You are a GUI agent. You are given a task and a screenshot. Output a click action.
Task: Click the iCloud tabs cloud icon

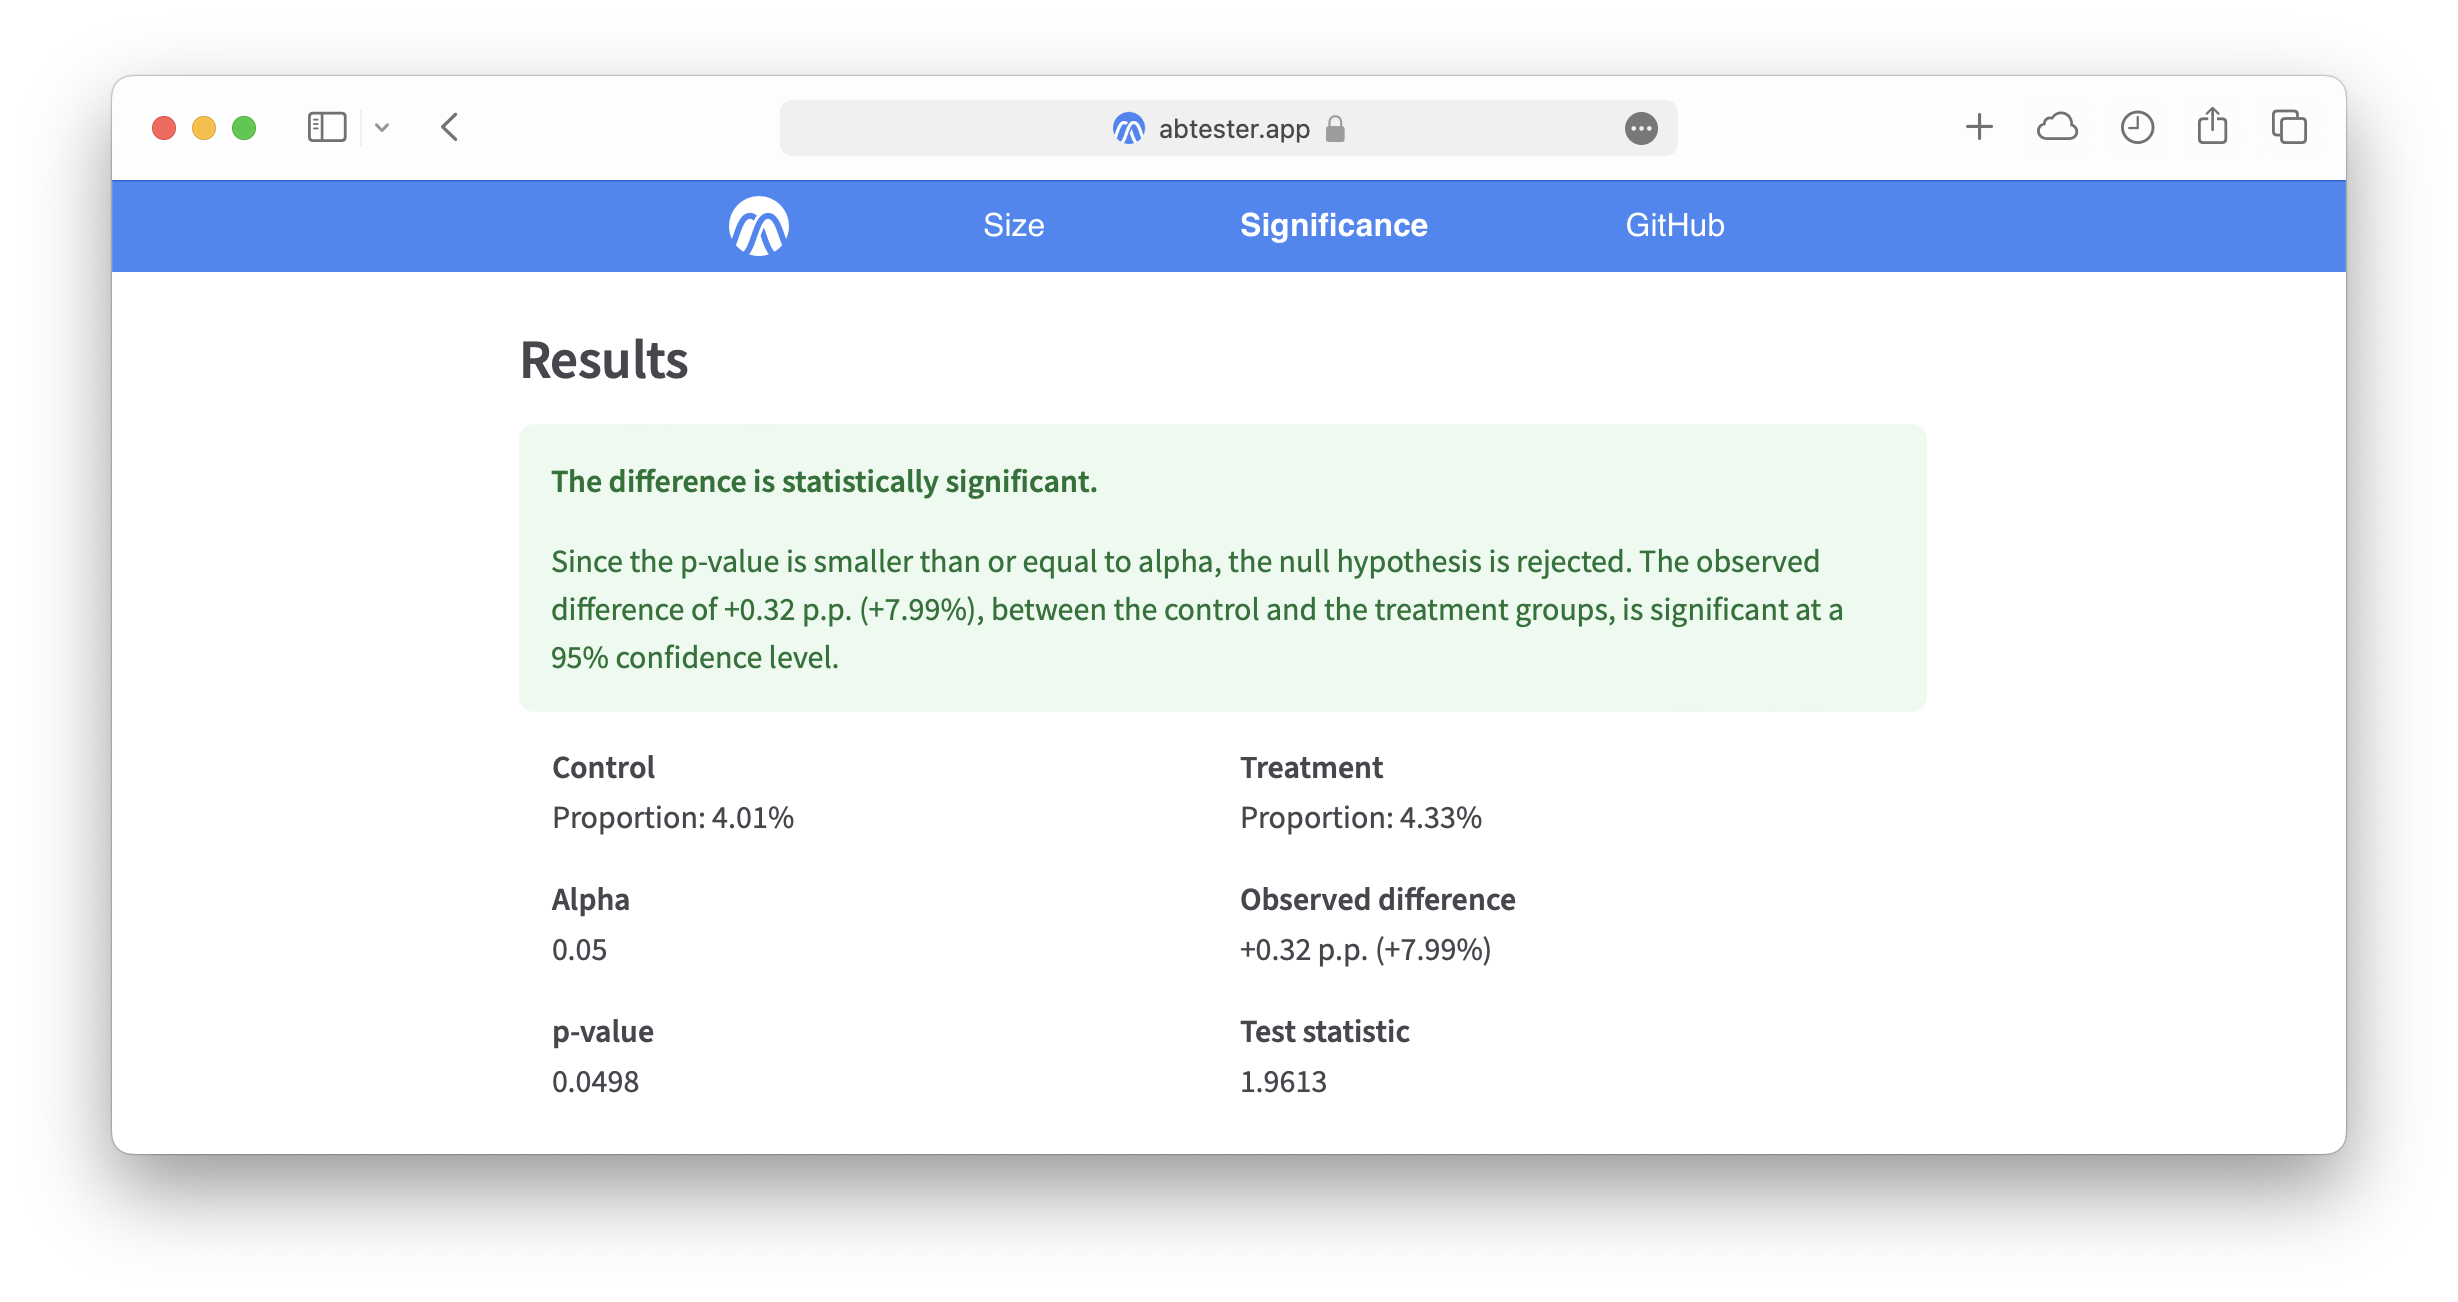(x=2057, y=128)
